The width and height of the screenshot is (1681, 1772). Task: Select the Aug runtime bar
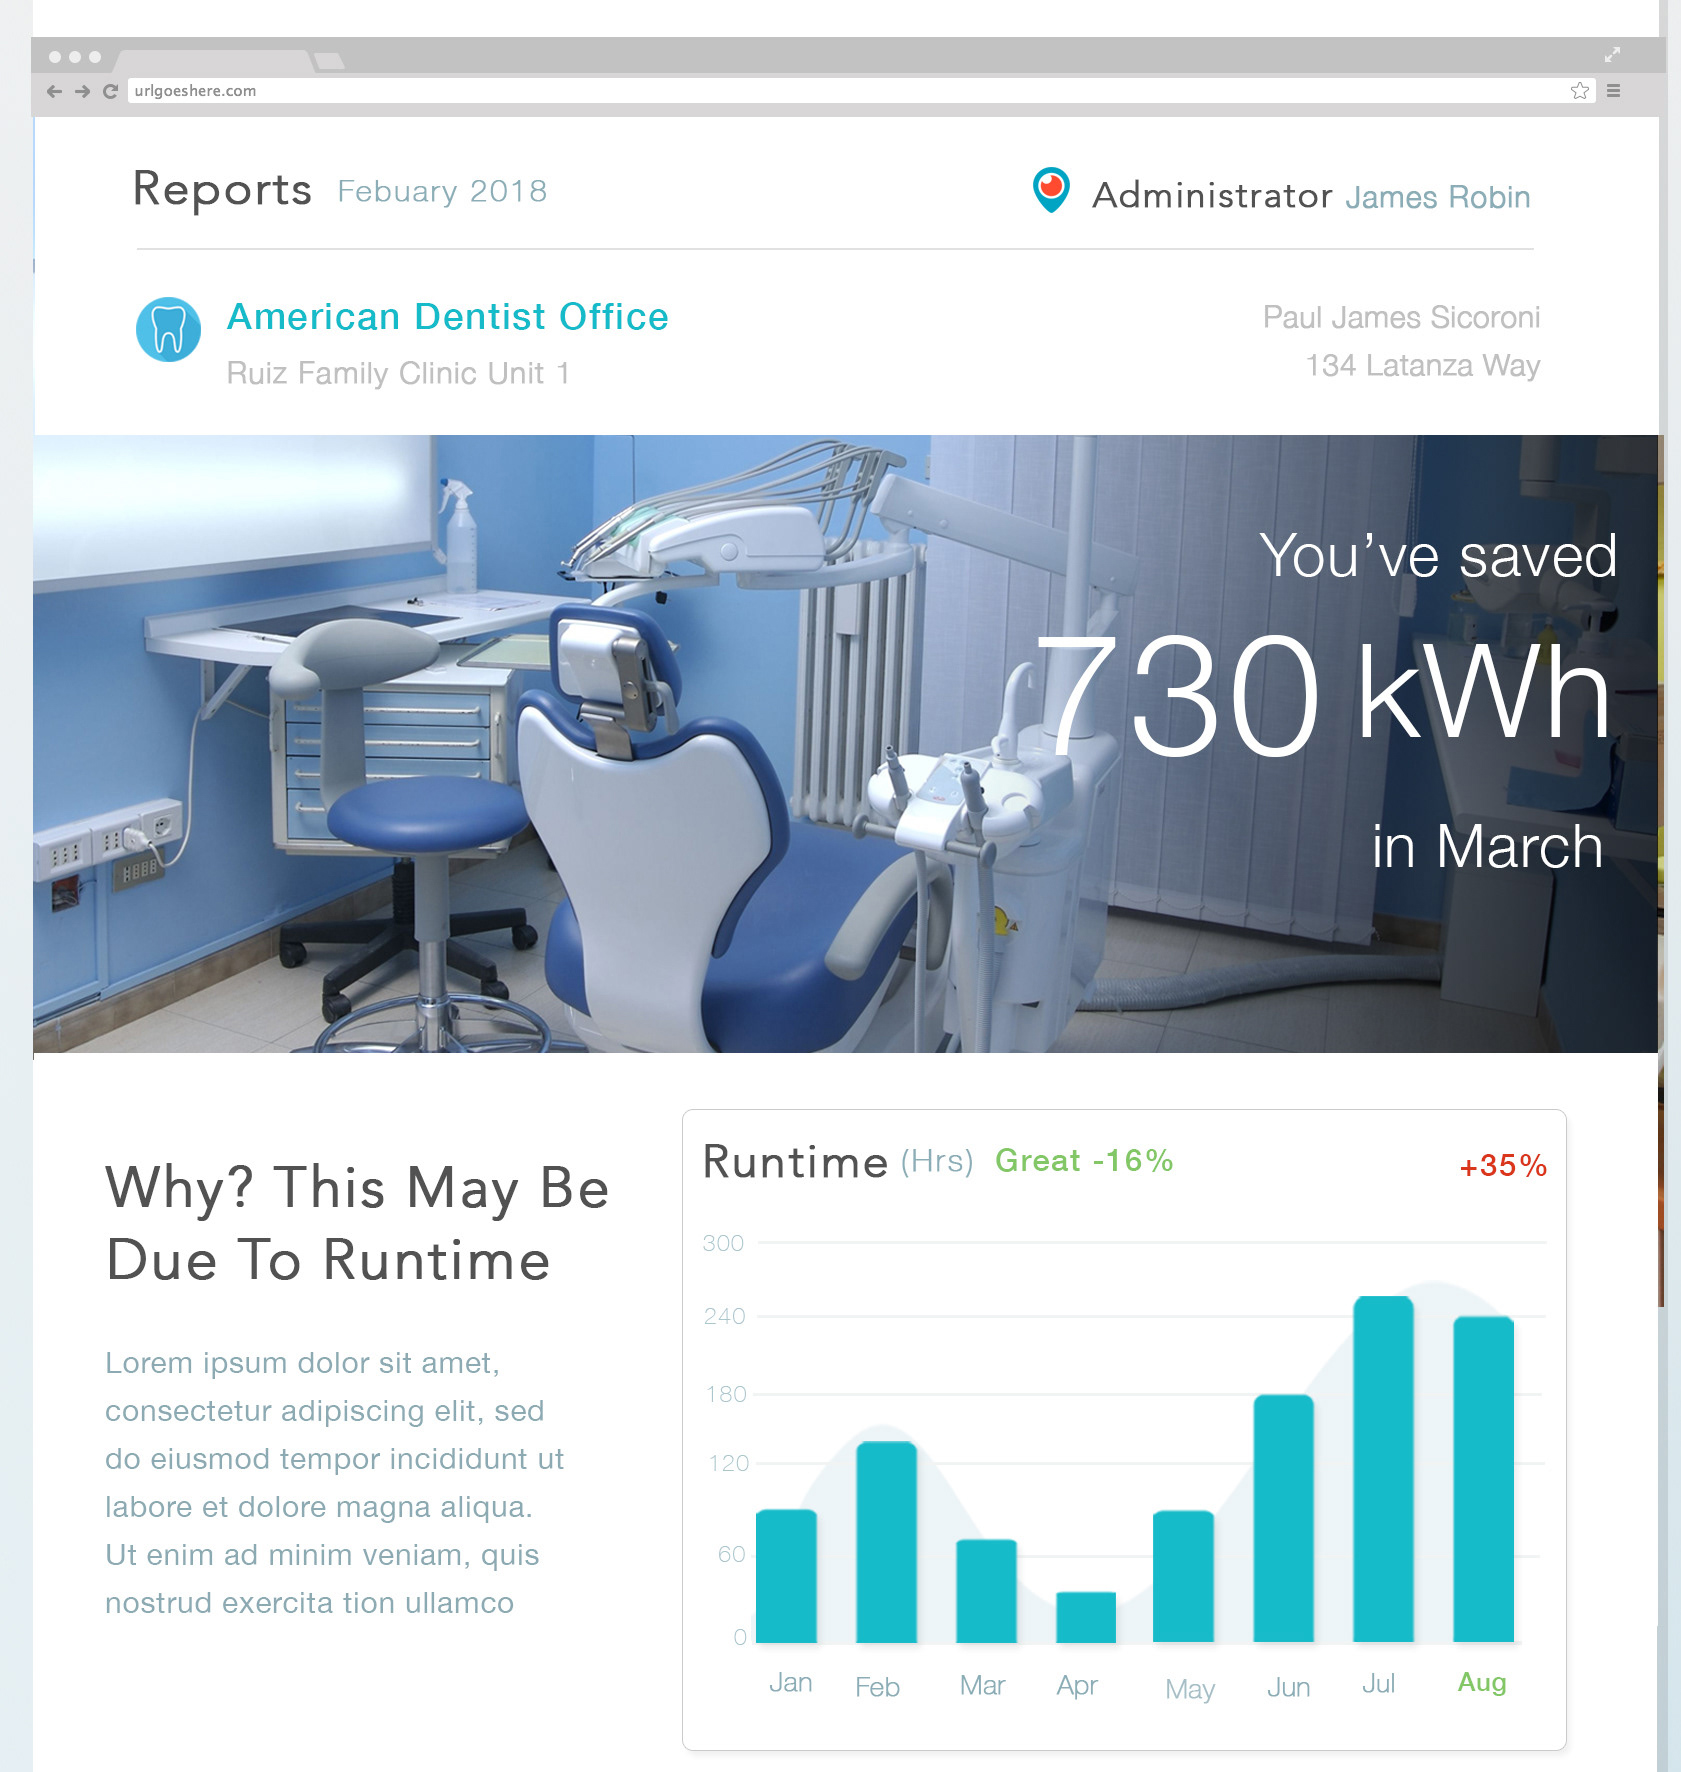(1483, 1480)
